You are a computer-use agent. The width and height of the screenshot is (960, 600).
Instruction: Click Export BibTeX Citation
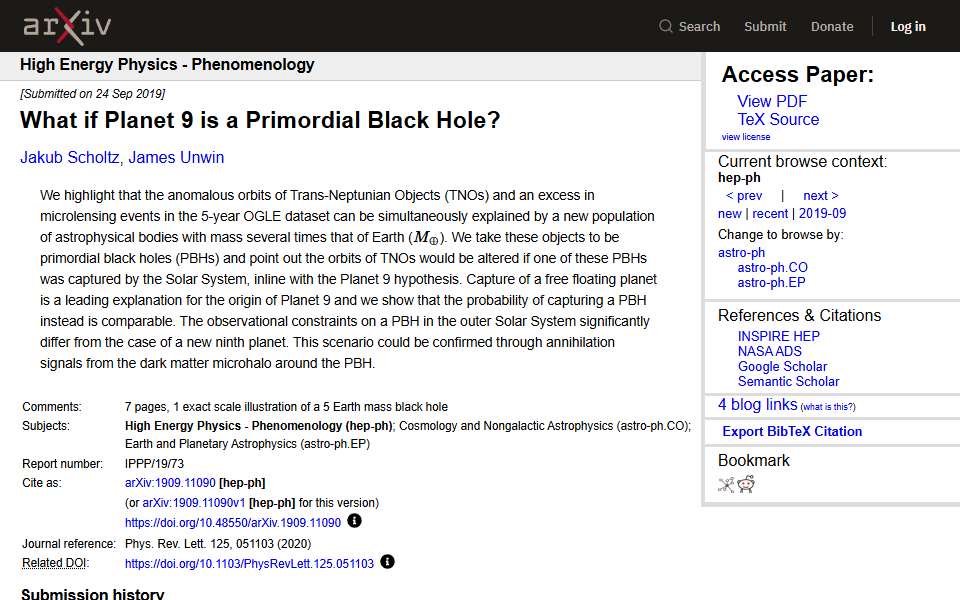coord(792,431)
